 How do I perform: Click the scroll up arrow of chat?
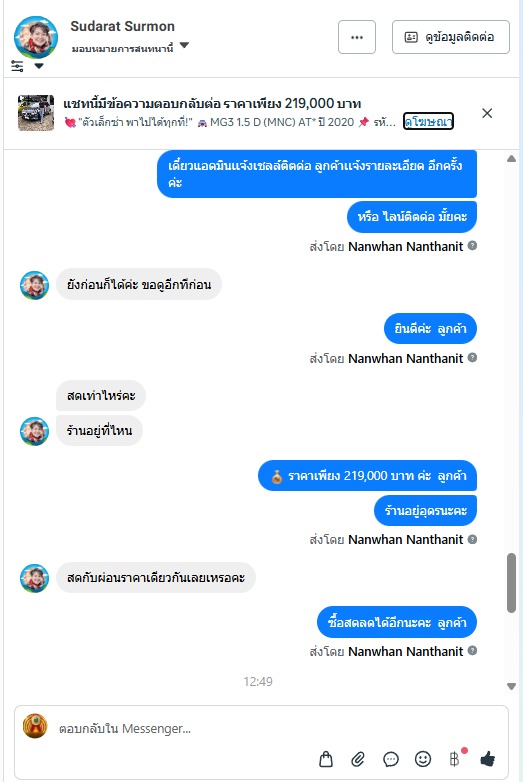[511, 159]
